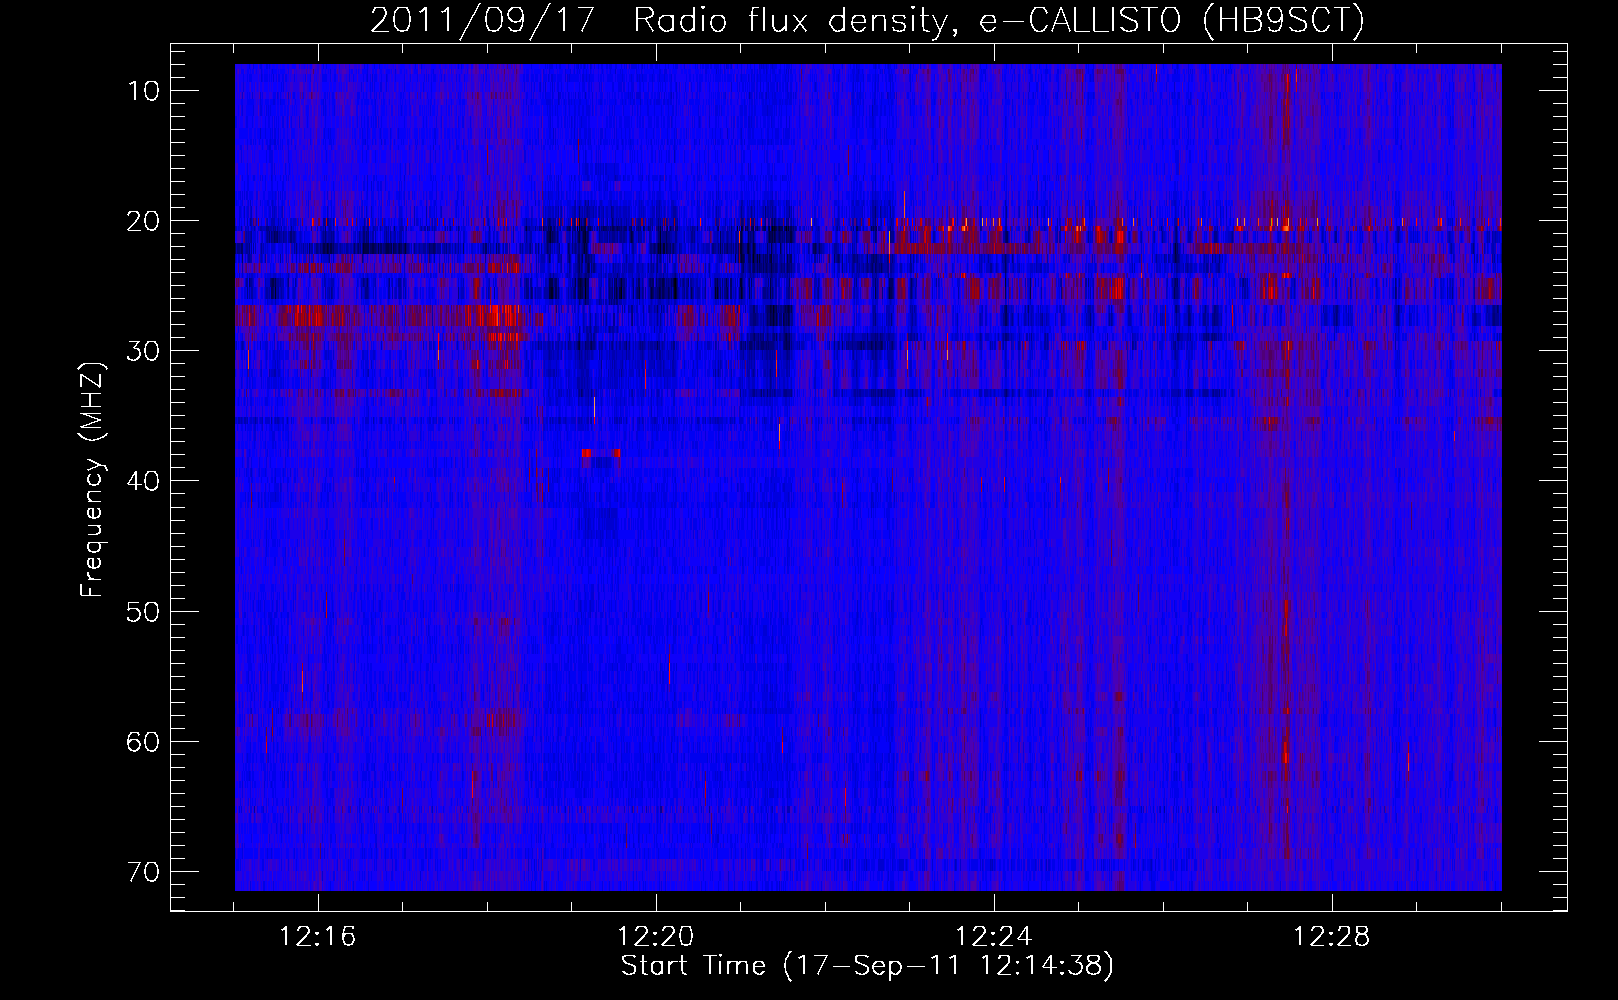The image size is (1618, 1000).
Task: Click the small red burst near 38 MHz
Action: click(601, 454)
